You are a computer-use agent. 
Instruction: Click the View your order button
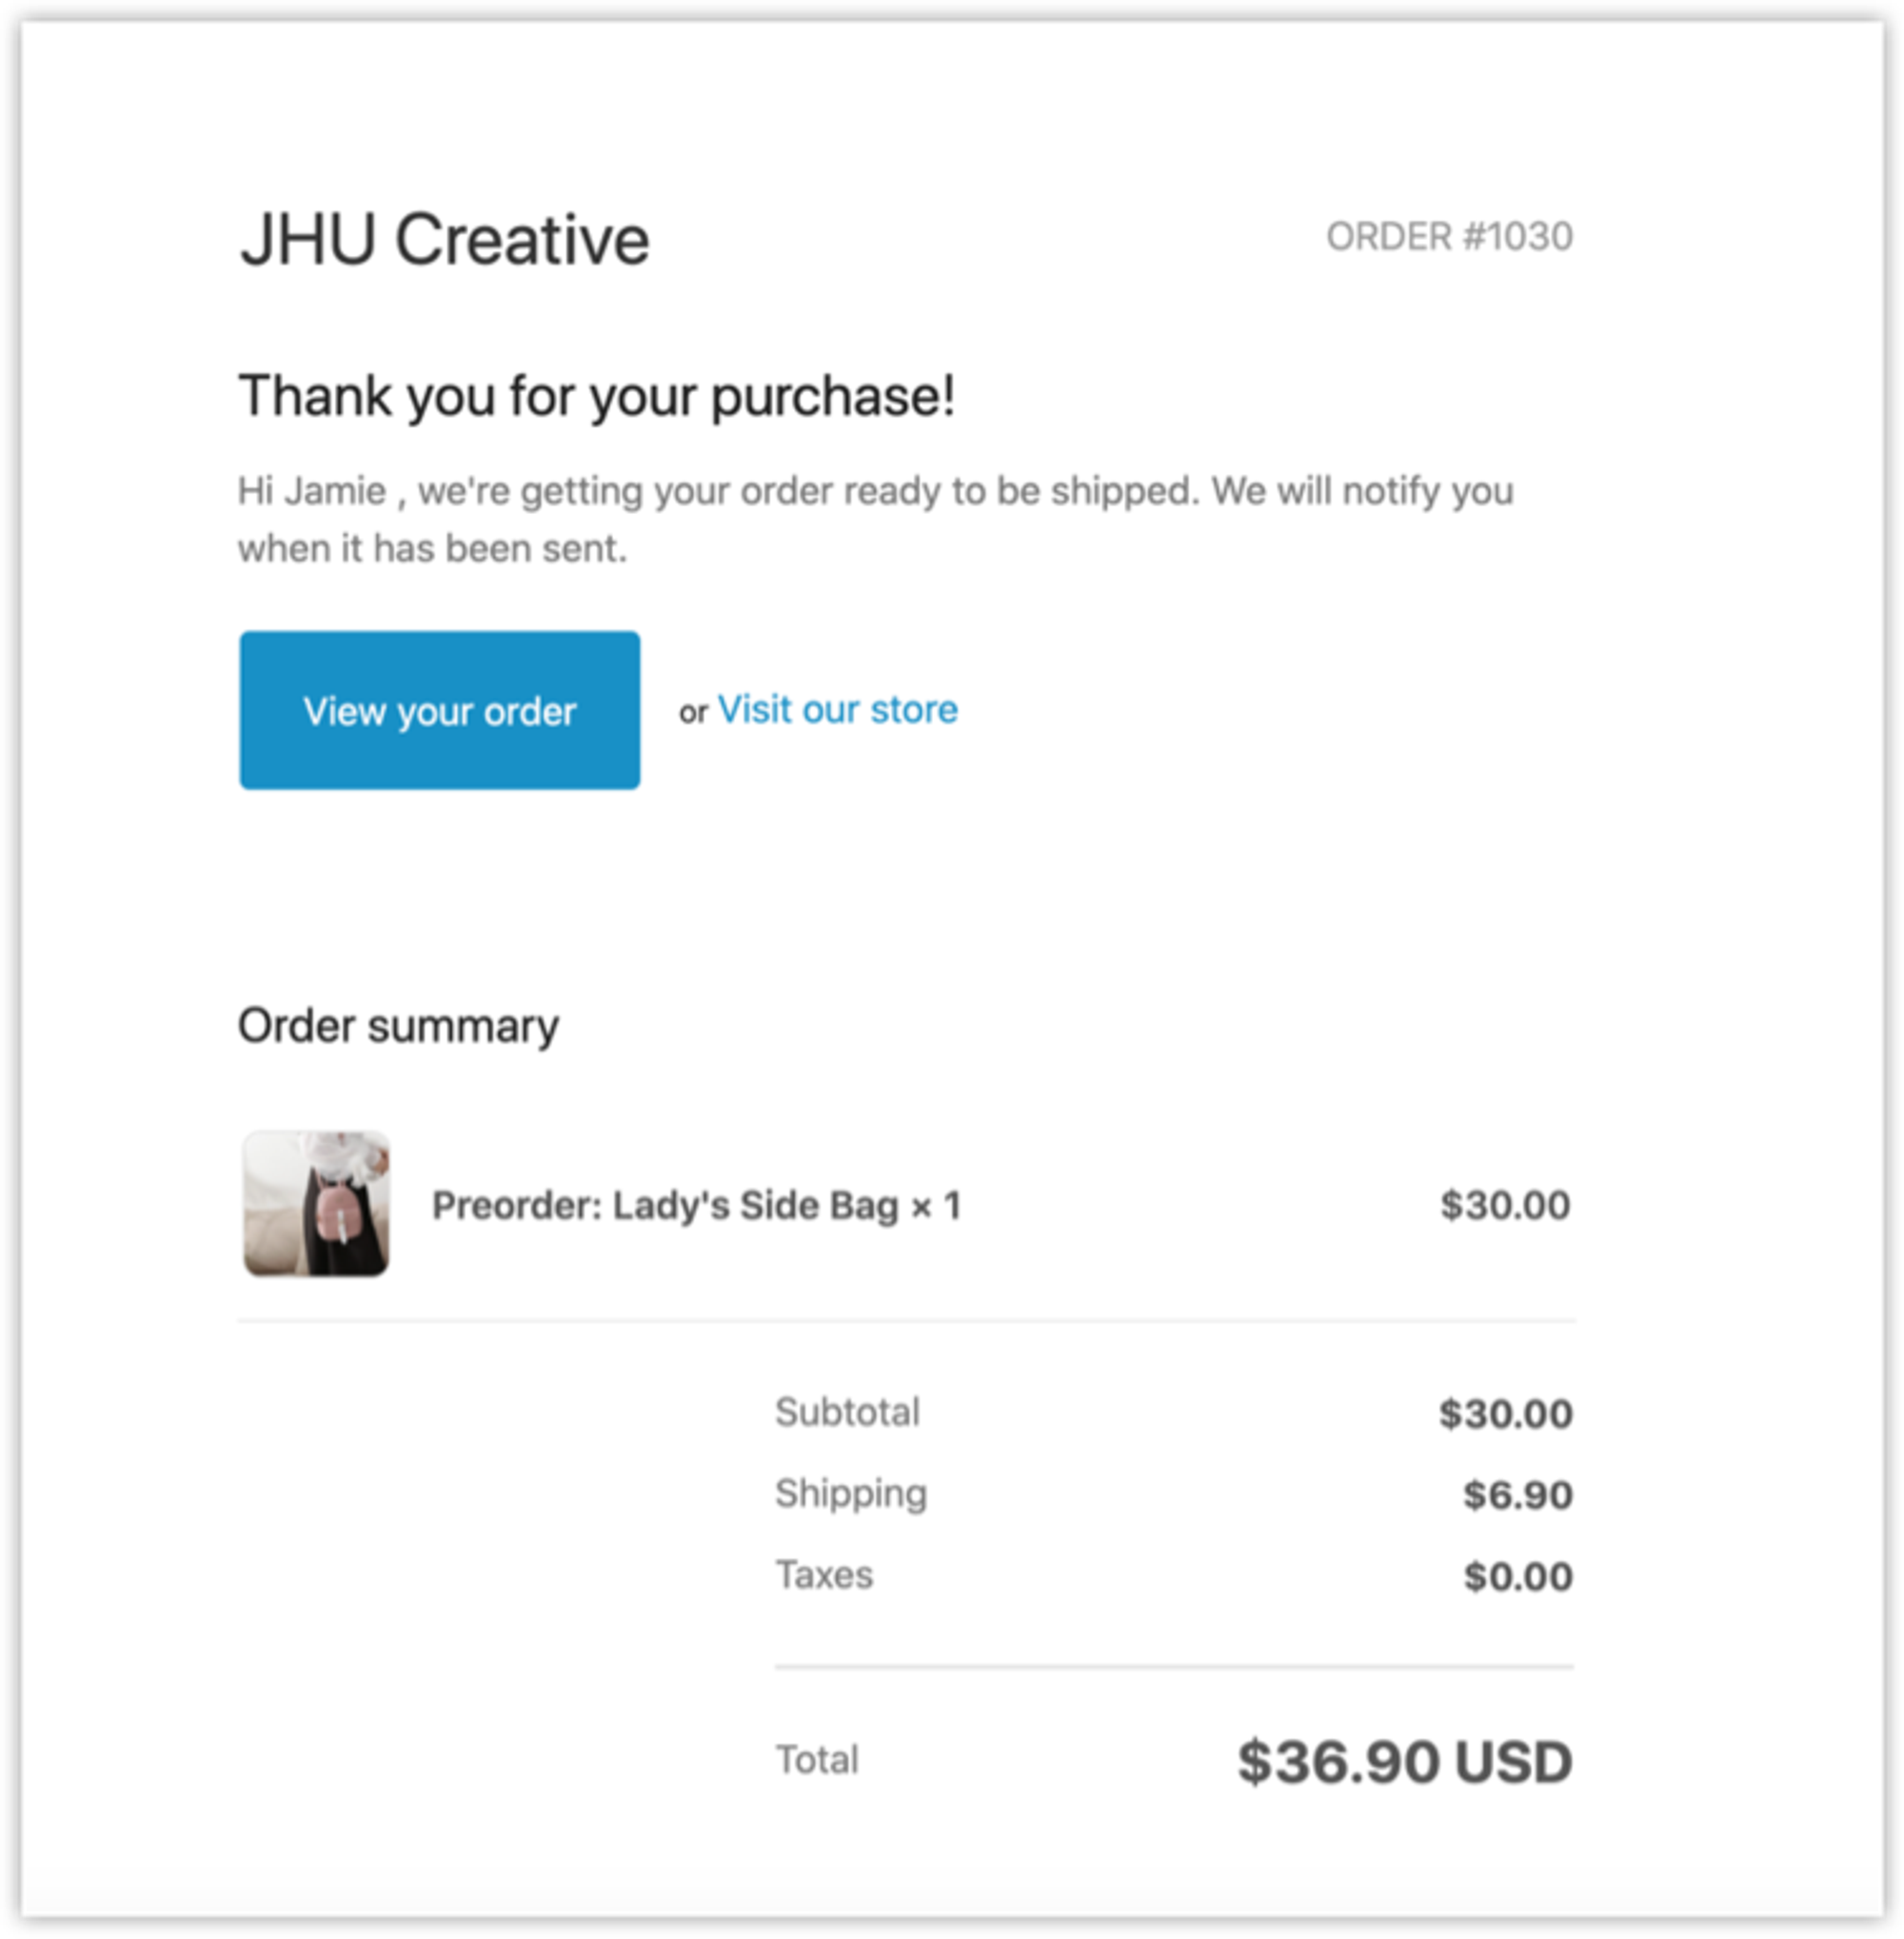[439, 710]
